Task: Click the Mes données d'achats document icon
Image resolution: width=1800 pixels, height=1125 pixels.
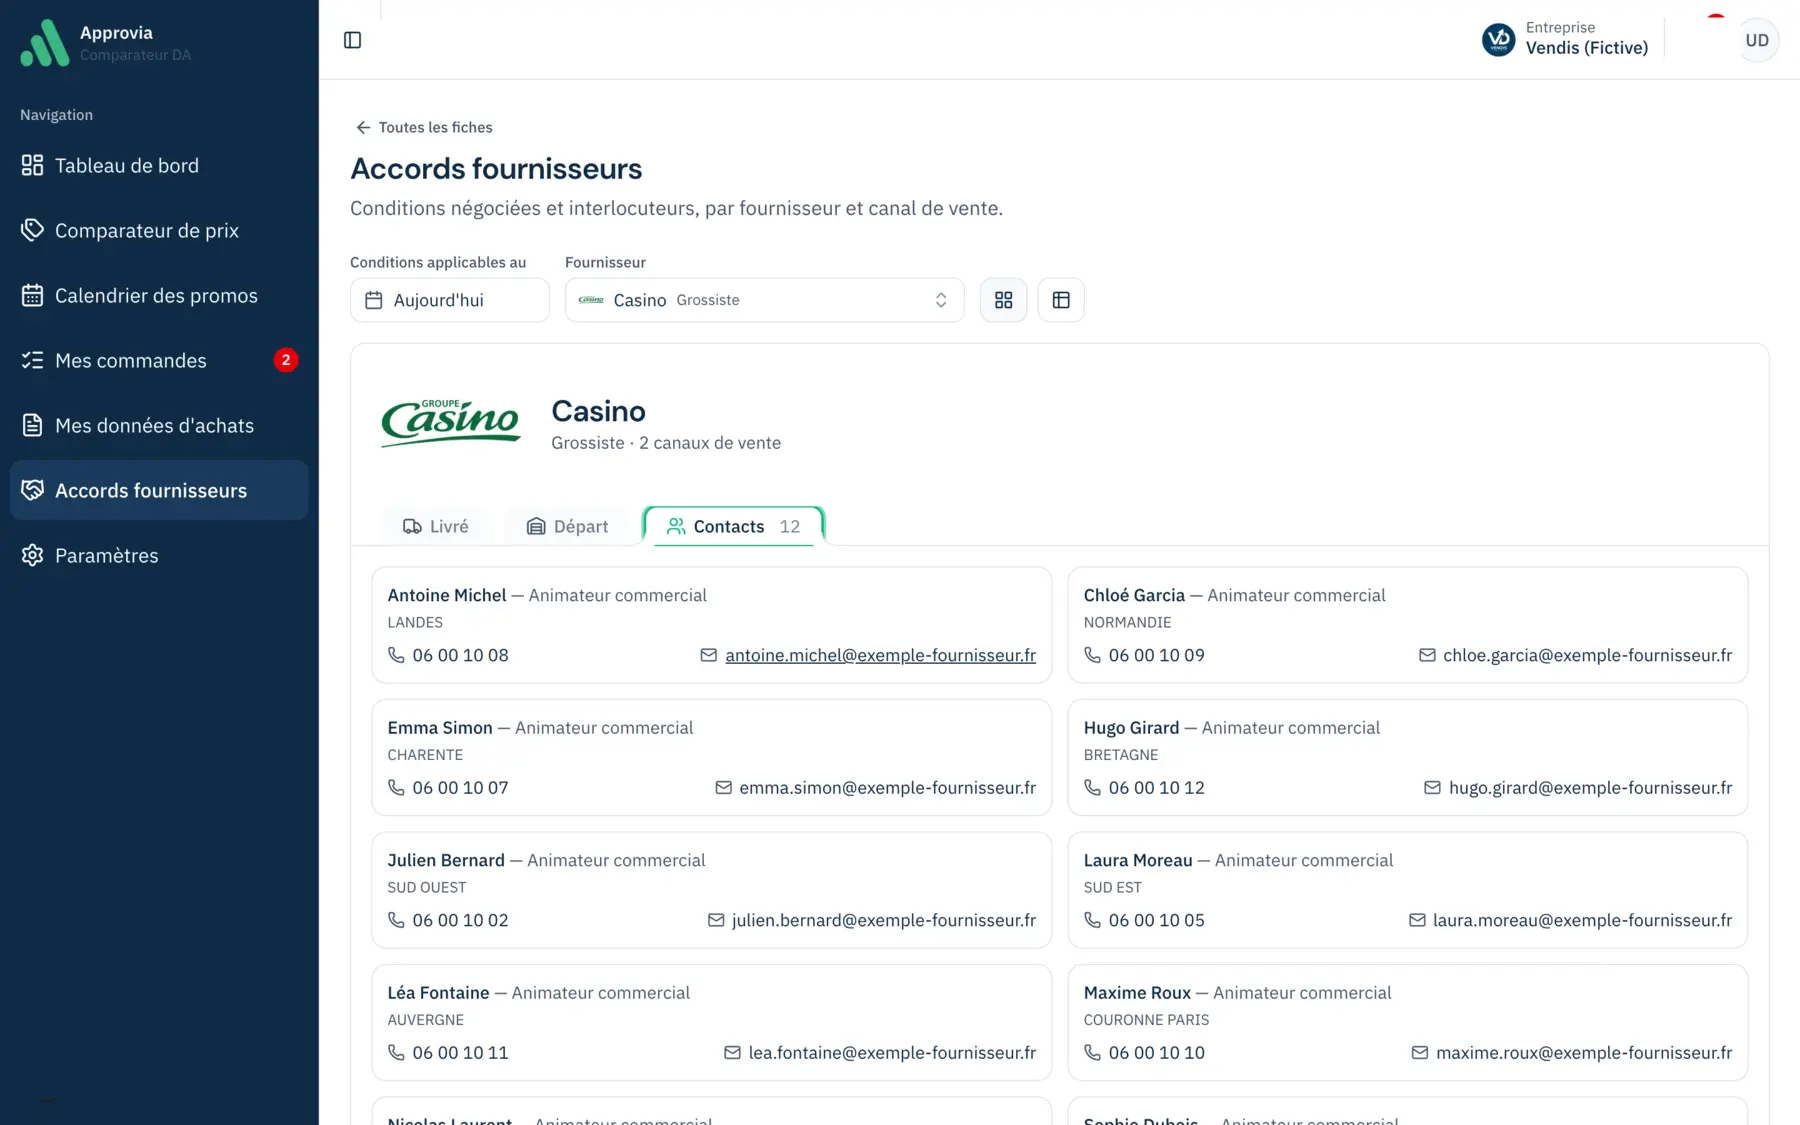Action: point(32,425)
